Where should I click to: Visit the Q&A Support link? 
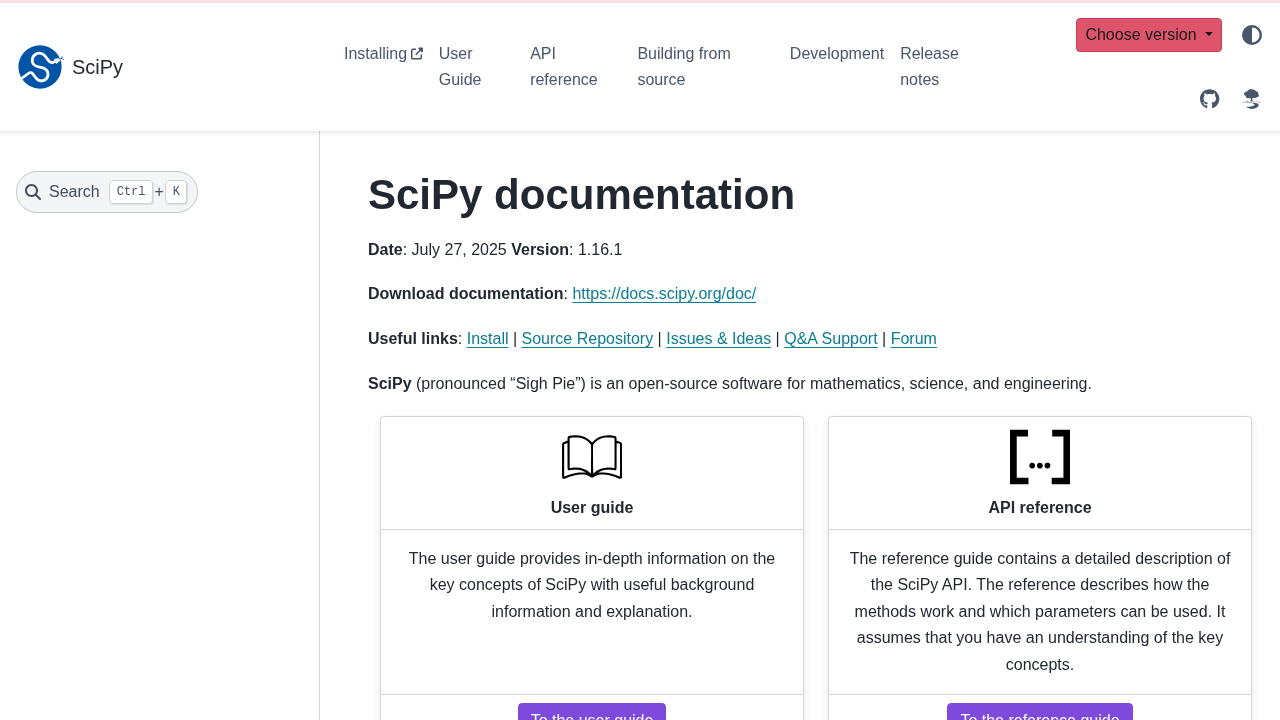pos(830,339)
